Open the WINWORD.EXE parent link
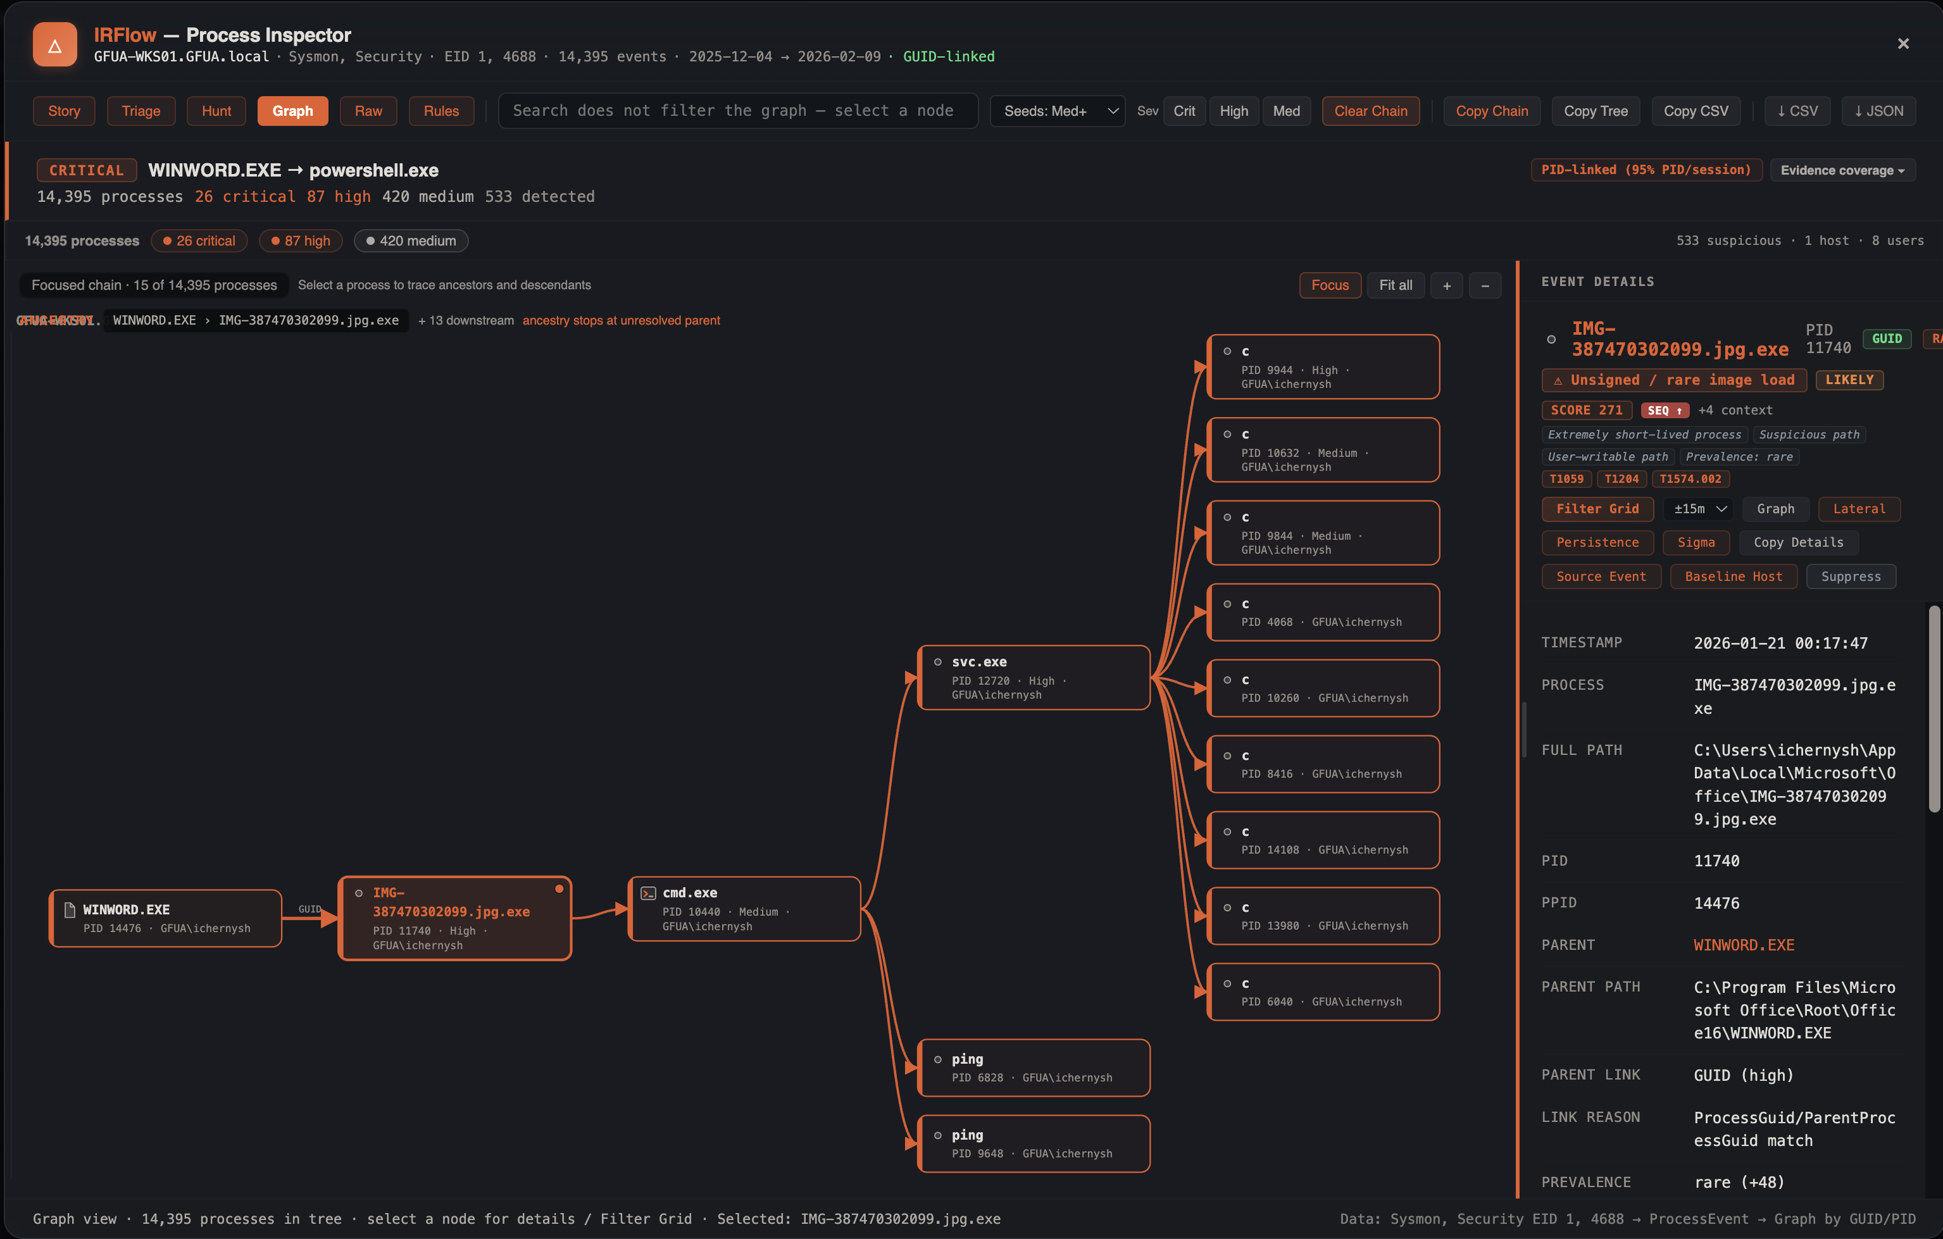This screenshot has width=1943, height=1239. pos(1743,945)
